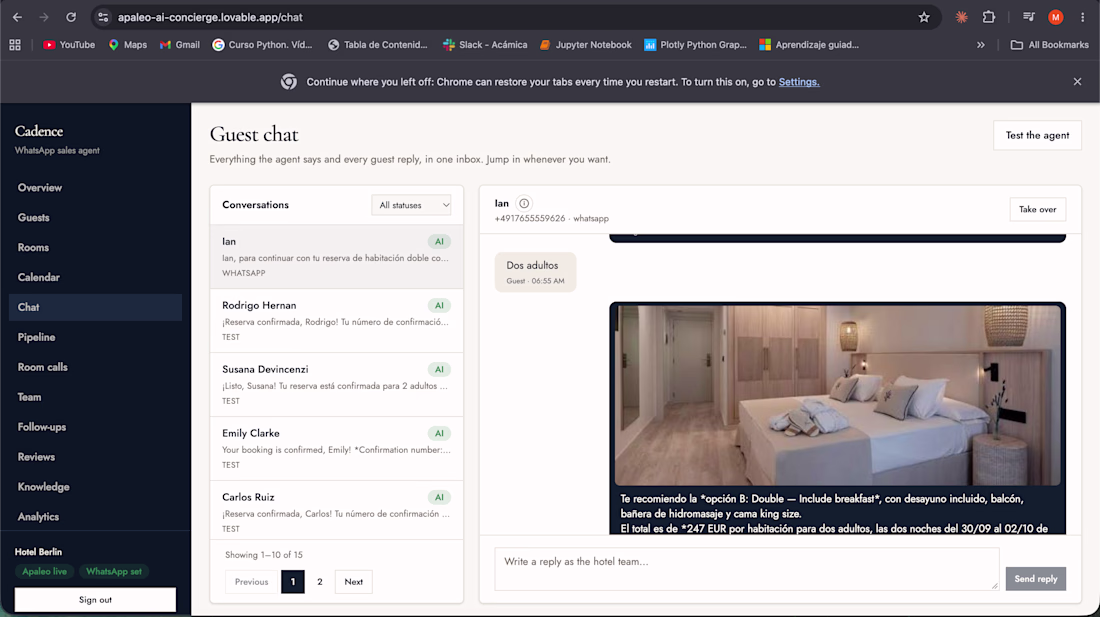
Task: Go to the Rooms page
Action: (95, 248)
